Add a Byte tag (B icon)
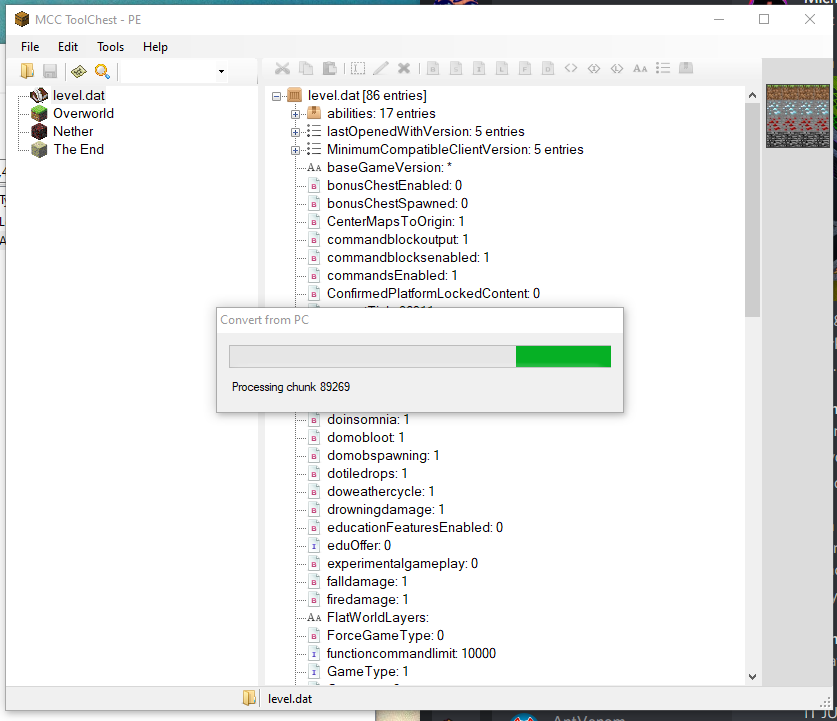Image resolution: width=837 pixels, height=721 pixels. point(433,68)
